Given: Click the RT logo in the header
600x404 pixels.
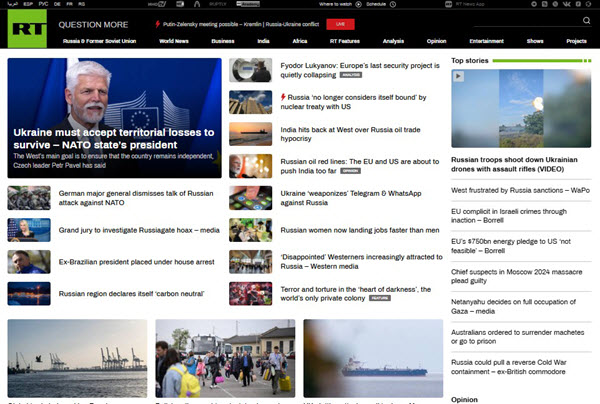Looking at the screenshot, I should pyautogui.click(x=27, y=29).
